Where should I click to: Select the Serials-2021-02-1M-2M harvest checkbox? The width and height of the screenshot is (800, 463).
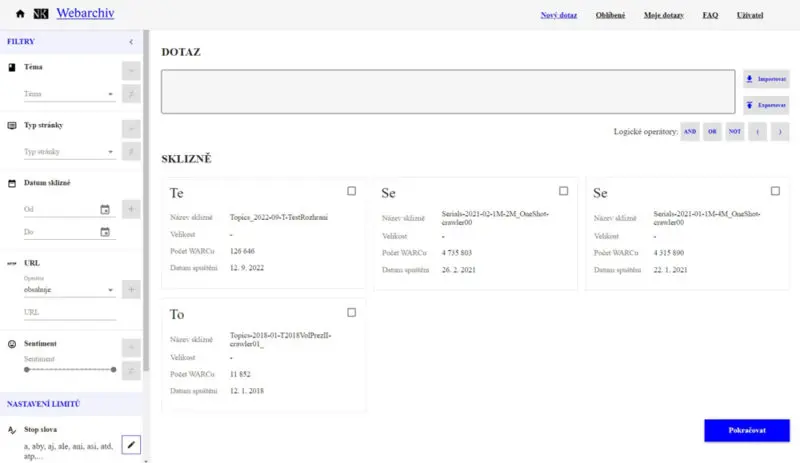564,191
